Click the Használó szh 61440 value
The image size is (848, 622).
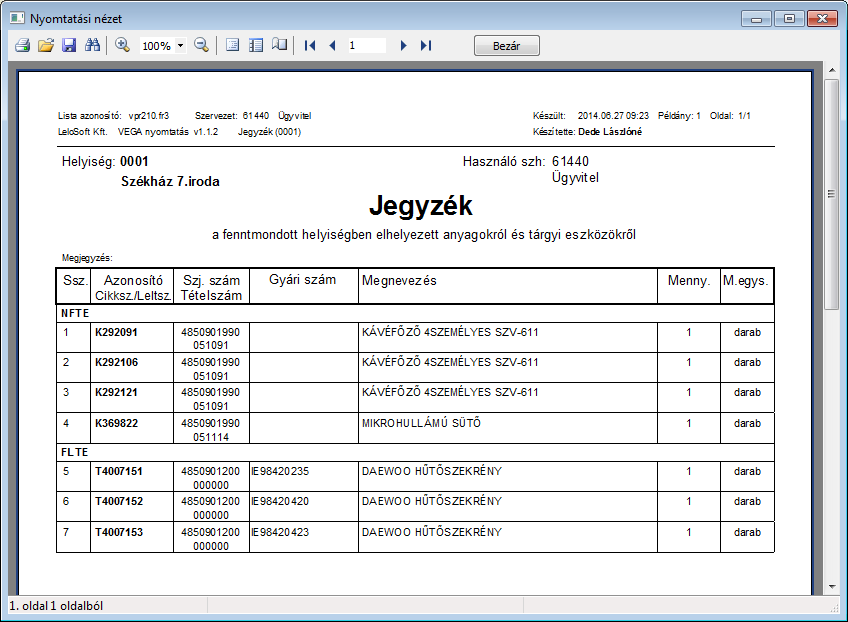click(570, 161)
